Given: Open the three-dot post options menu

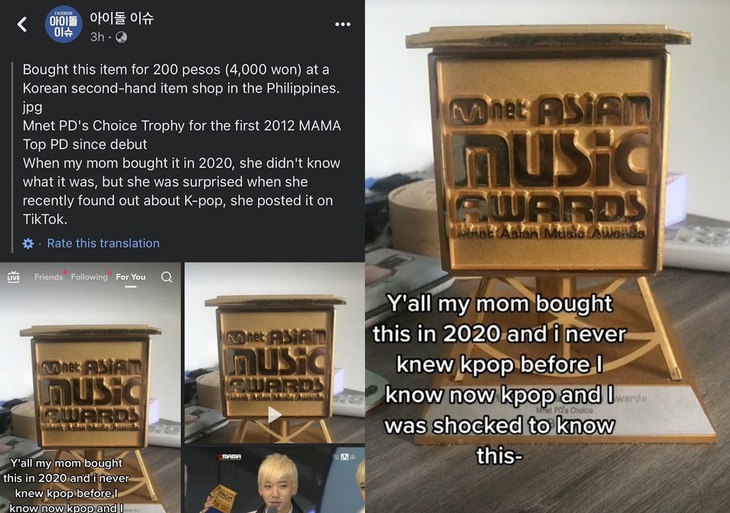Looking at the screenshot, I should coord(343,24).
